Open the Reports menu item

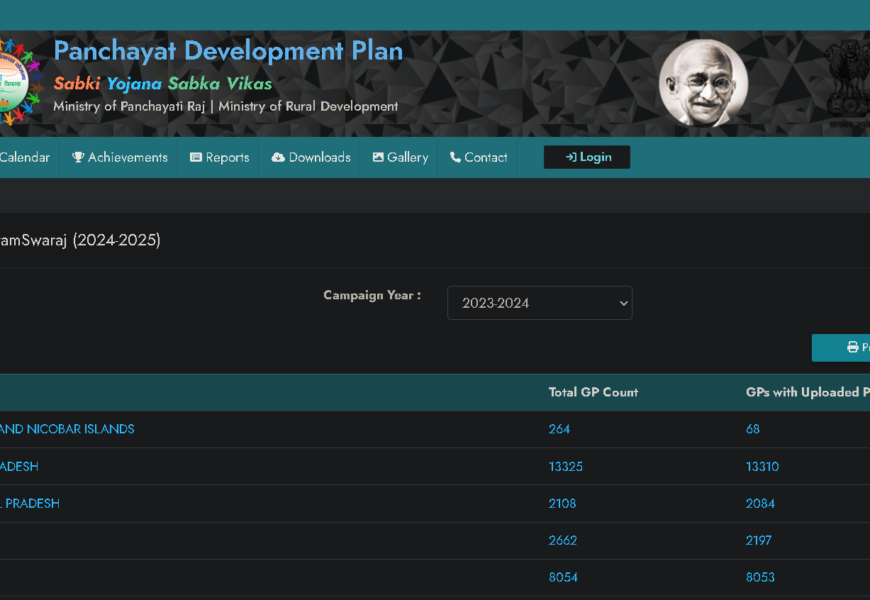220,158
